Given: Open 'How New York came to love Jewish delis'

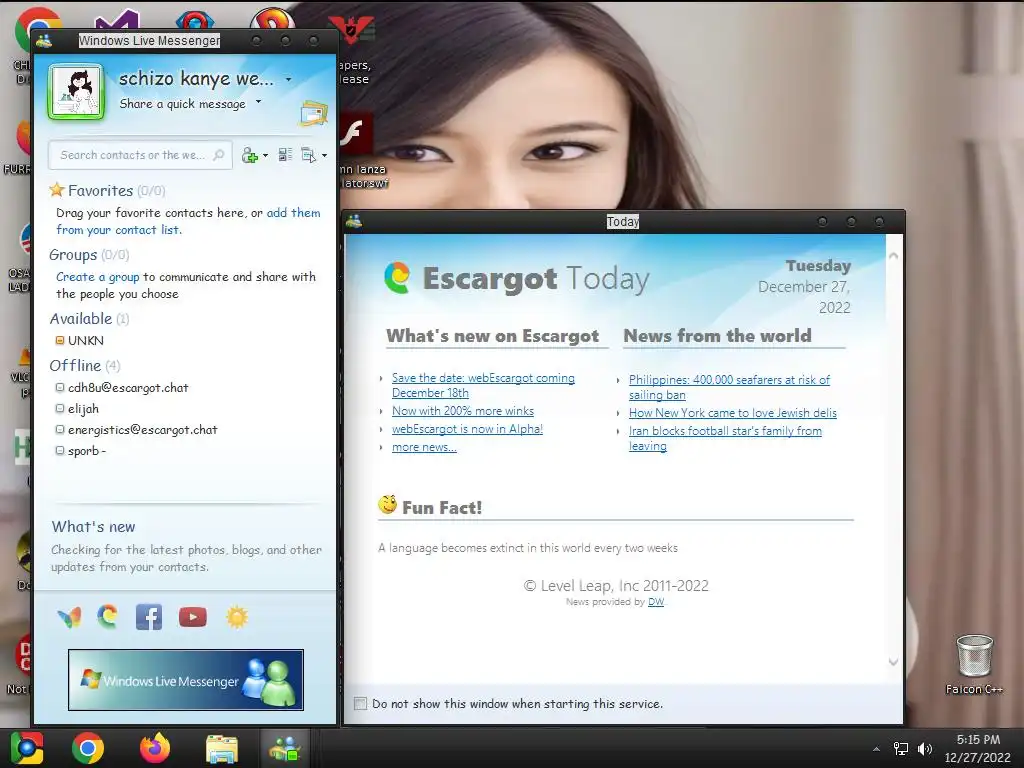Looking at the screenshot, I should [733, 413].
